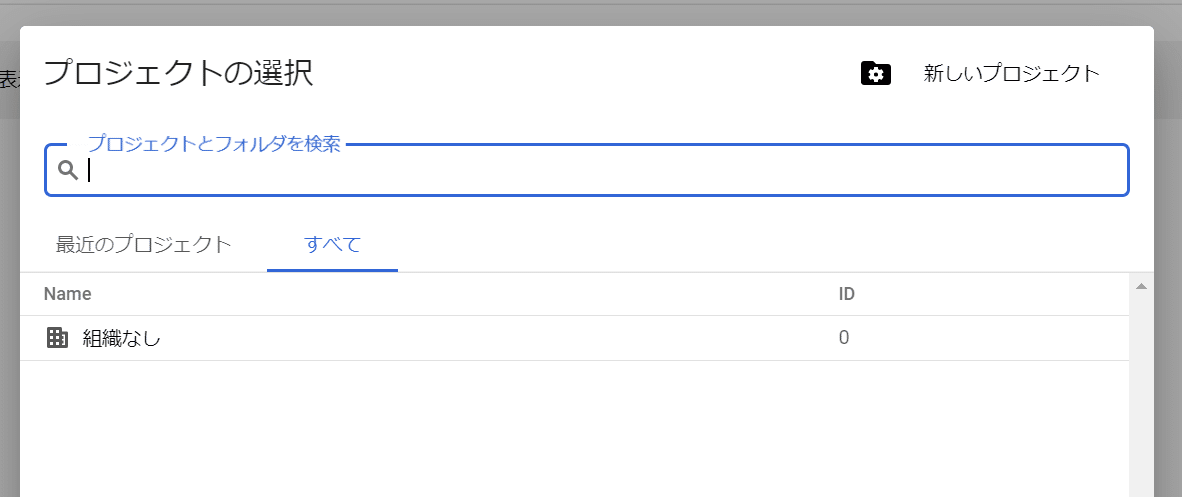Switch to the 最近のプロジェクト tab
The height and width of the screenshot is (497, 1182).
pos(144,244)
